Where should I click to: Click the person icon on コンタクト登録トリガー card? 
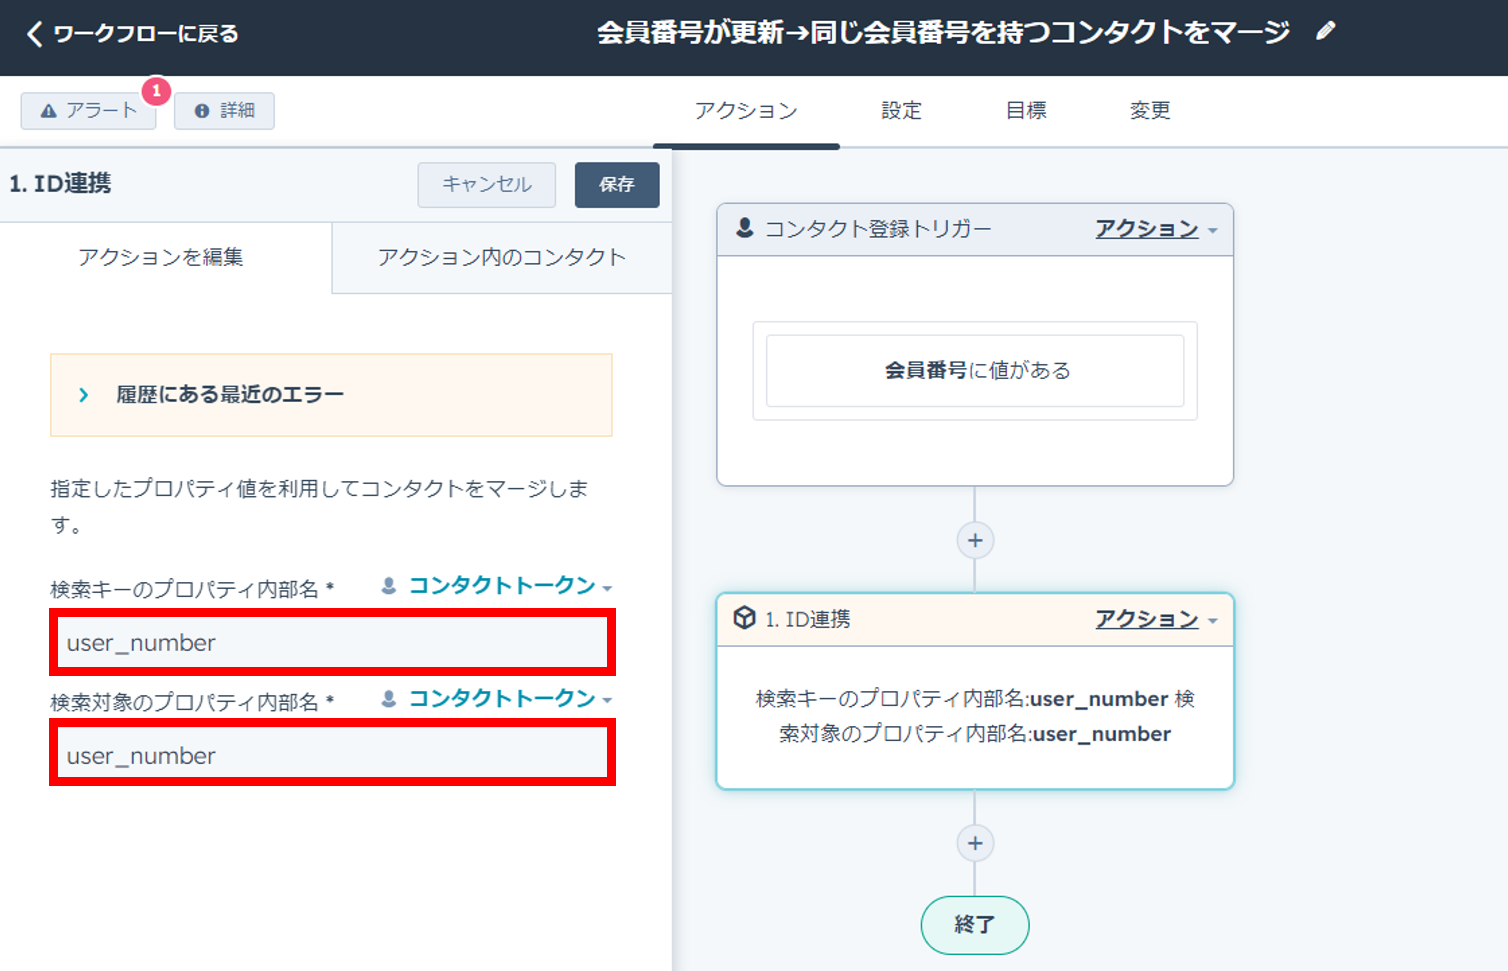point(744,228)
